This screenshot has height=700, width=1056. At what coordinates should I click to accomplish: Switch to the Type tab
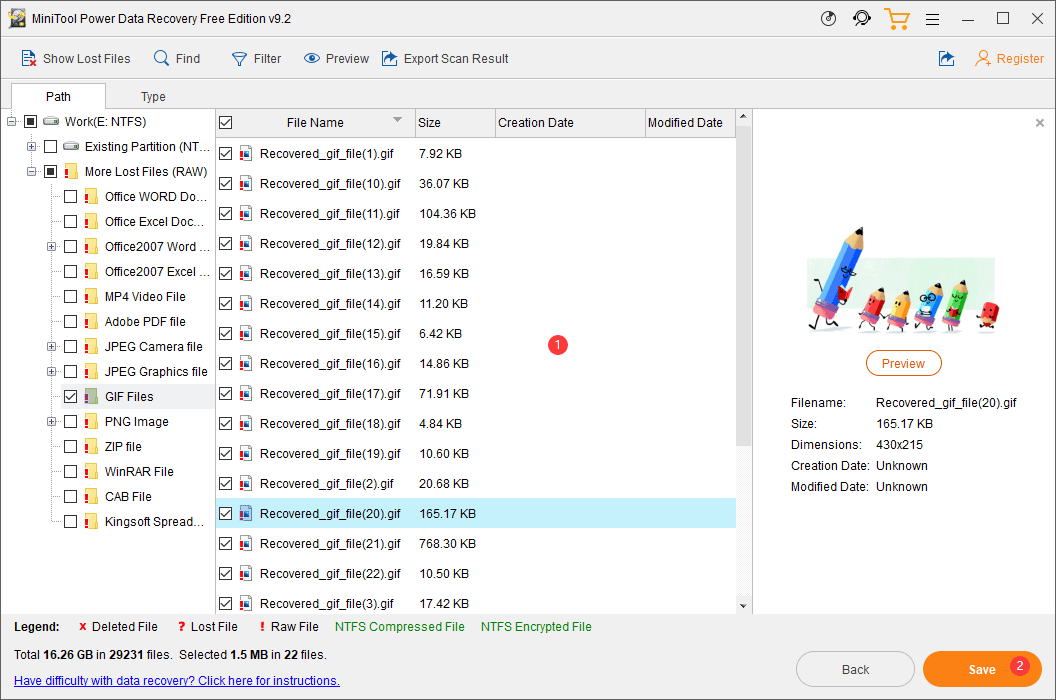(x=153, y=96)
